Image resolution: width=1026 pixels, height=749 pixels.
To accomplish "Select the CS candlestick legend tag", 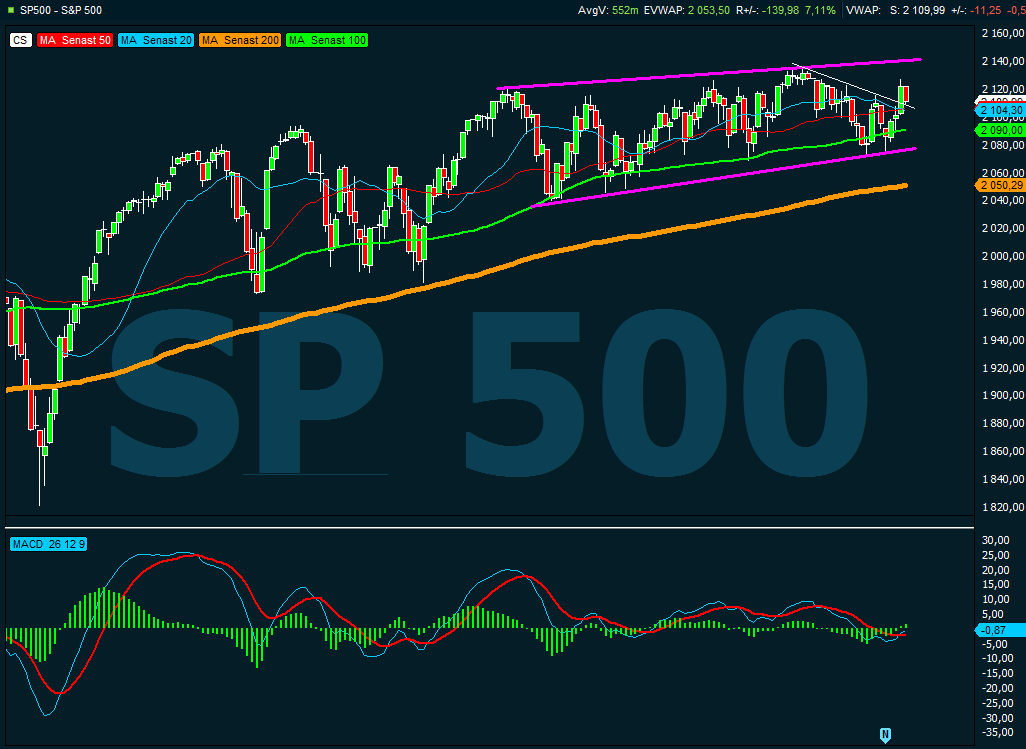I will click(x=20, y=41).
